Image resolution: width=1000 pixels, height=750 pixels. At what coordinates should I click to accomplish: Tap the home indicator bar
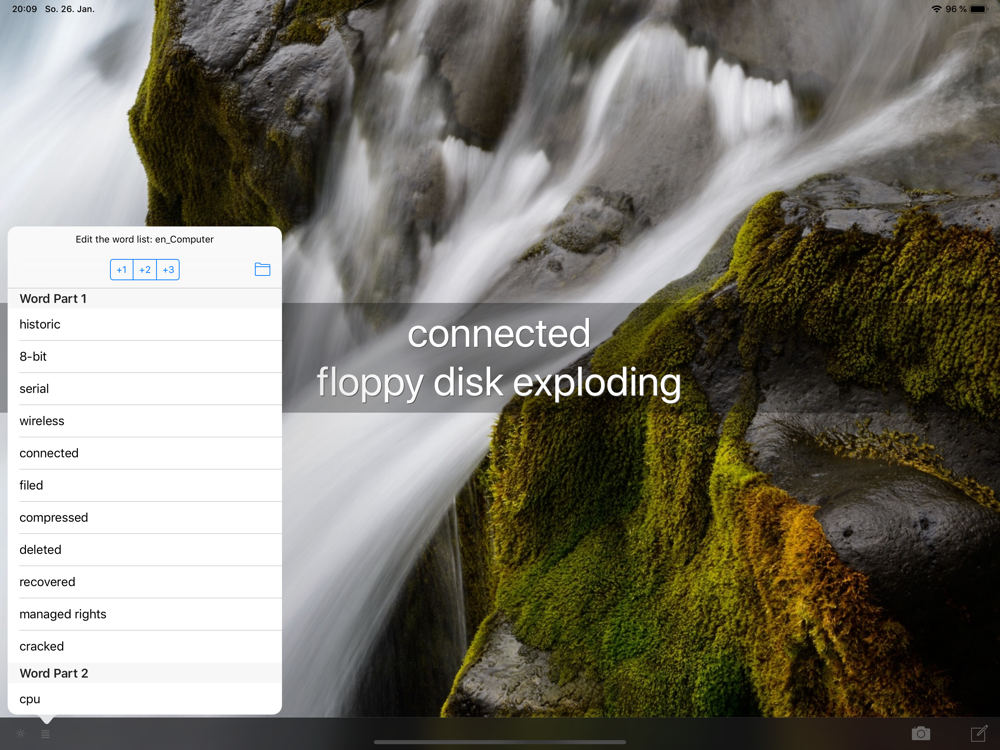[x=500, y=742]
